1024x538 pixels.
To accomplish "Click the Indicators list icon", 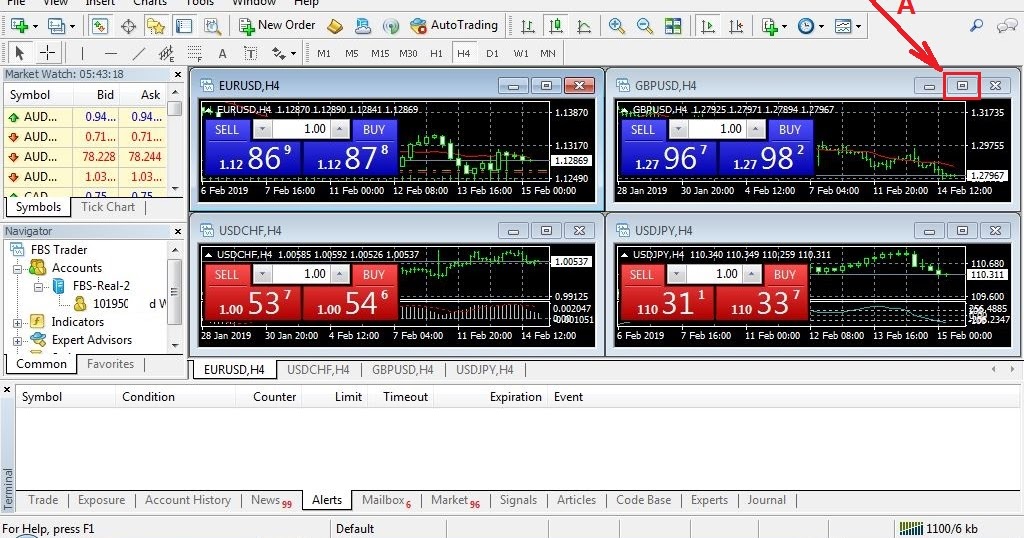I will (769, 26).
